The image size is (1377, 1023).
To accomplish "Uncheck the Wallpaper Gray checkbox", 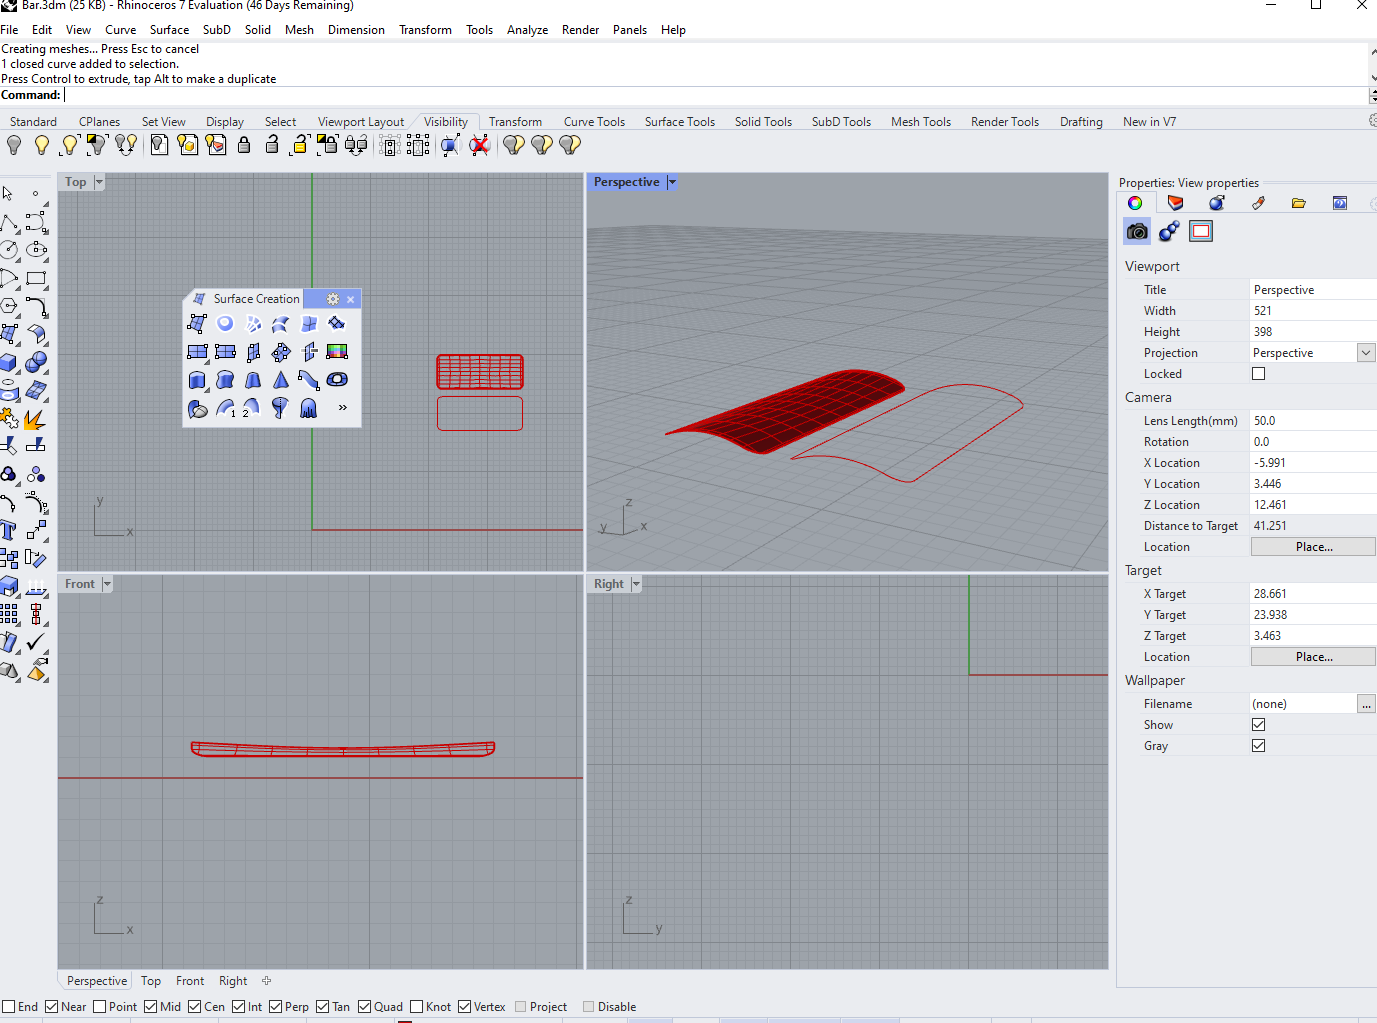I will click(1258, 746).
